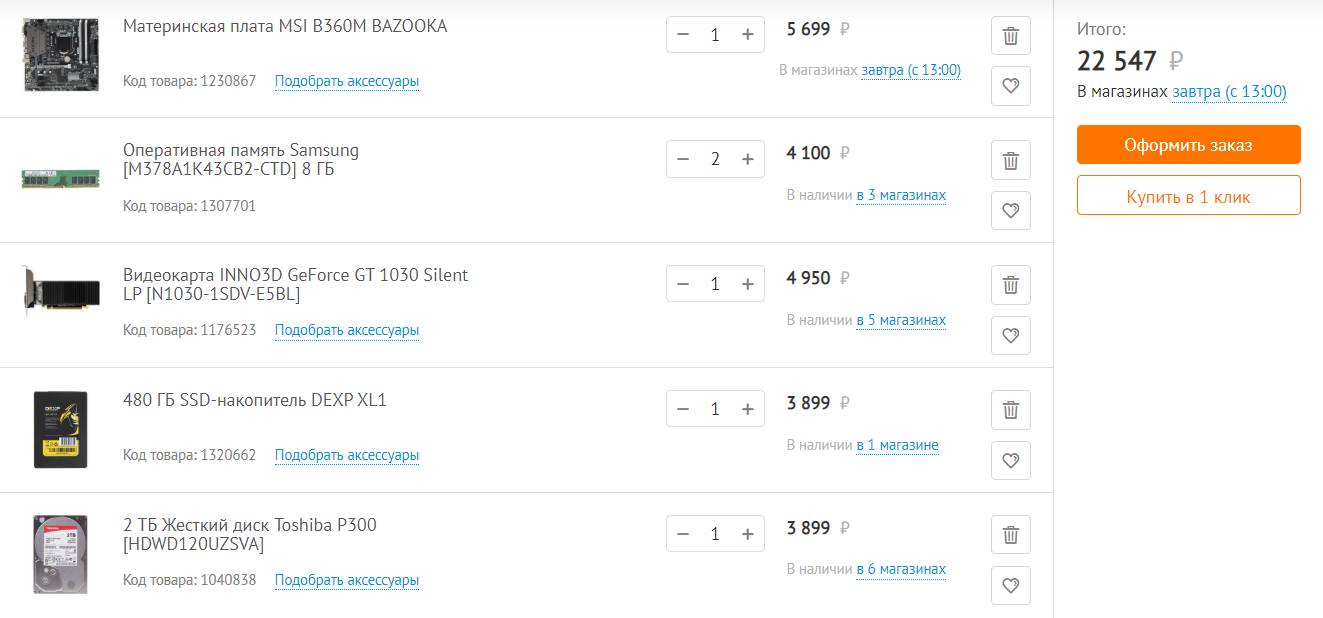1323x618 pixels.
Task: Favorite the MSI B360M BAZOOKA motherboard
Action: (1010, 86)
